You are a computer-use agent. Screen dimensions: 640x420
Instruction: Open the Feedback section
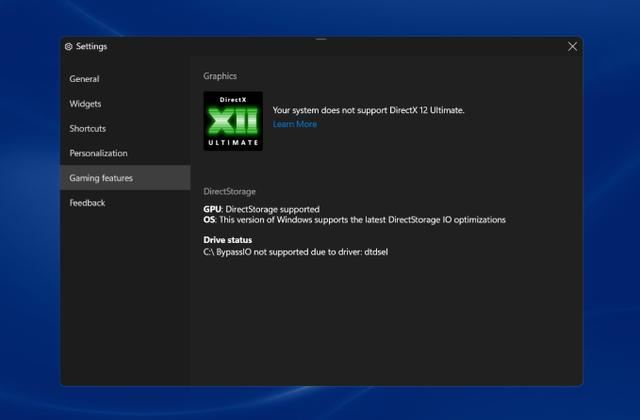point(87,203)
